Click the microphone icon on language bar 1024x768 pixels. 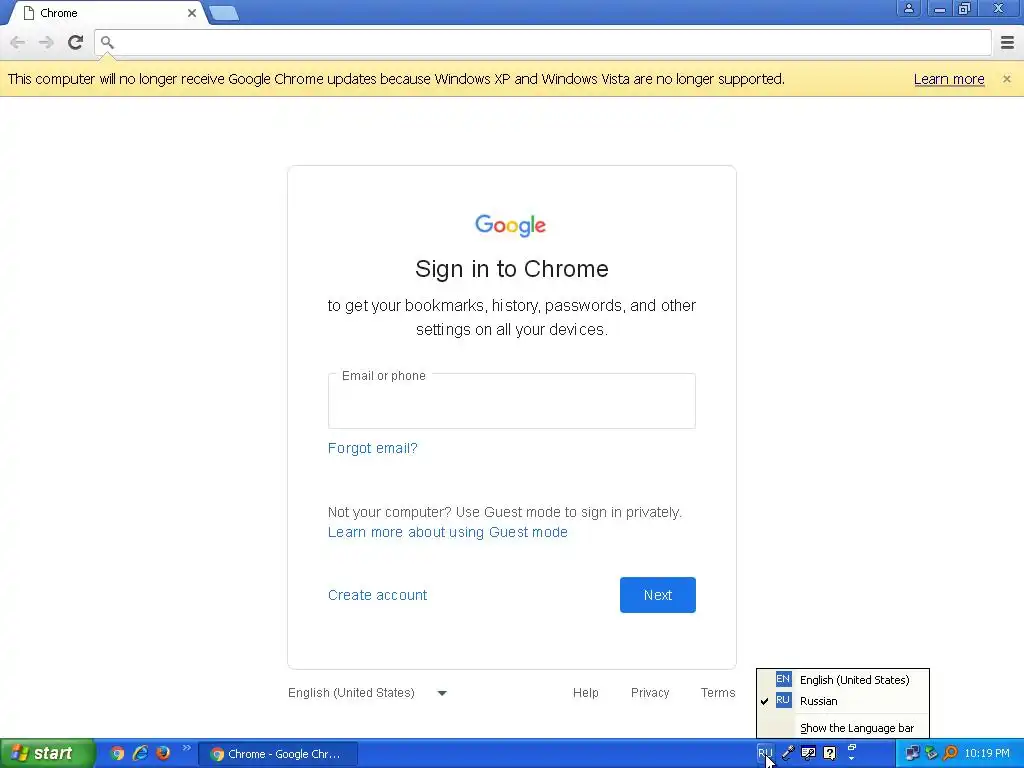click(x=788, y=754)
